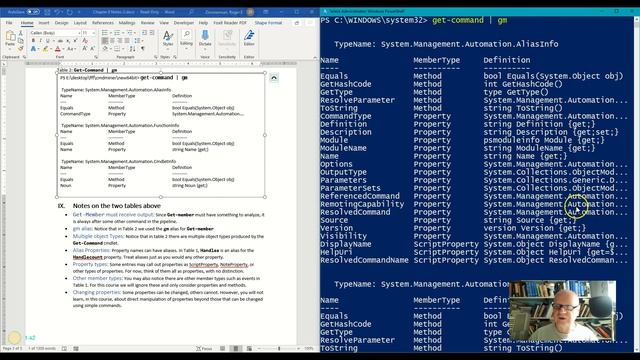The width and height of the screenshot is (640, 360).
Task: Click the word count in status bar
Action: tap(42, 349)
